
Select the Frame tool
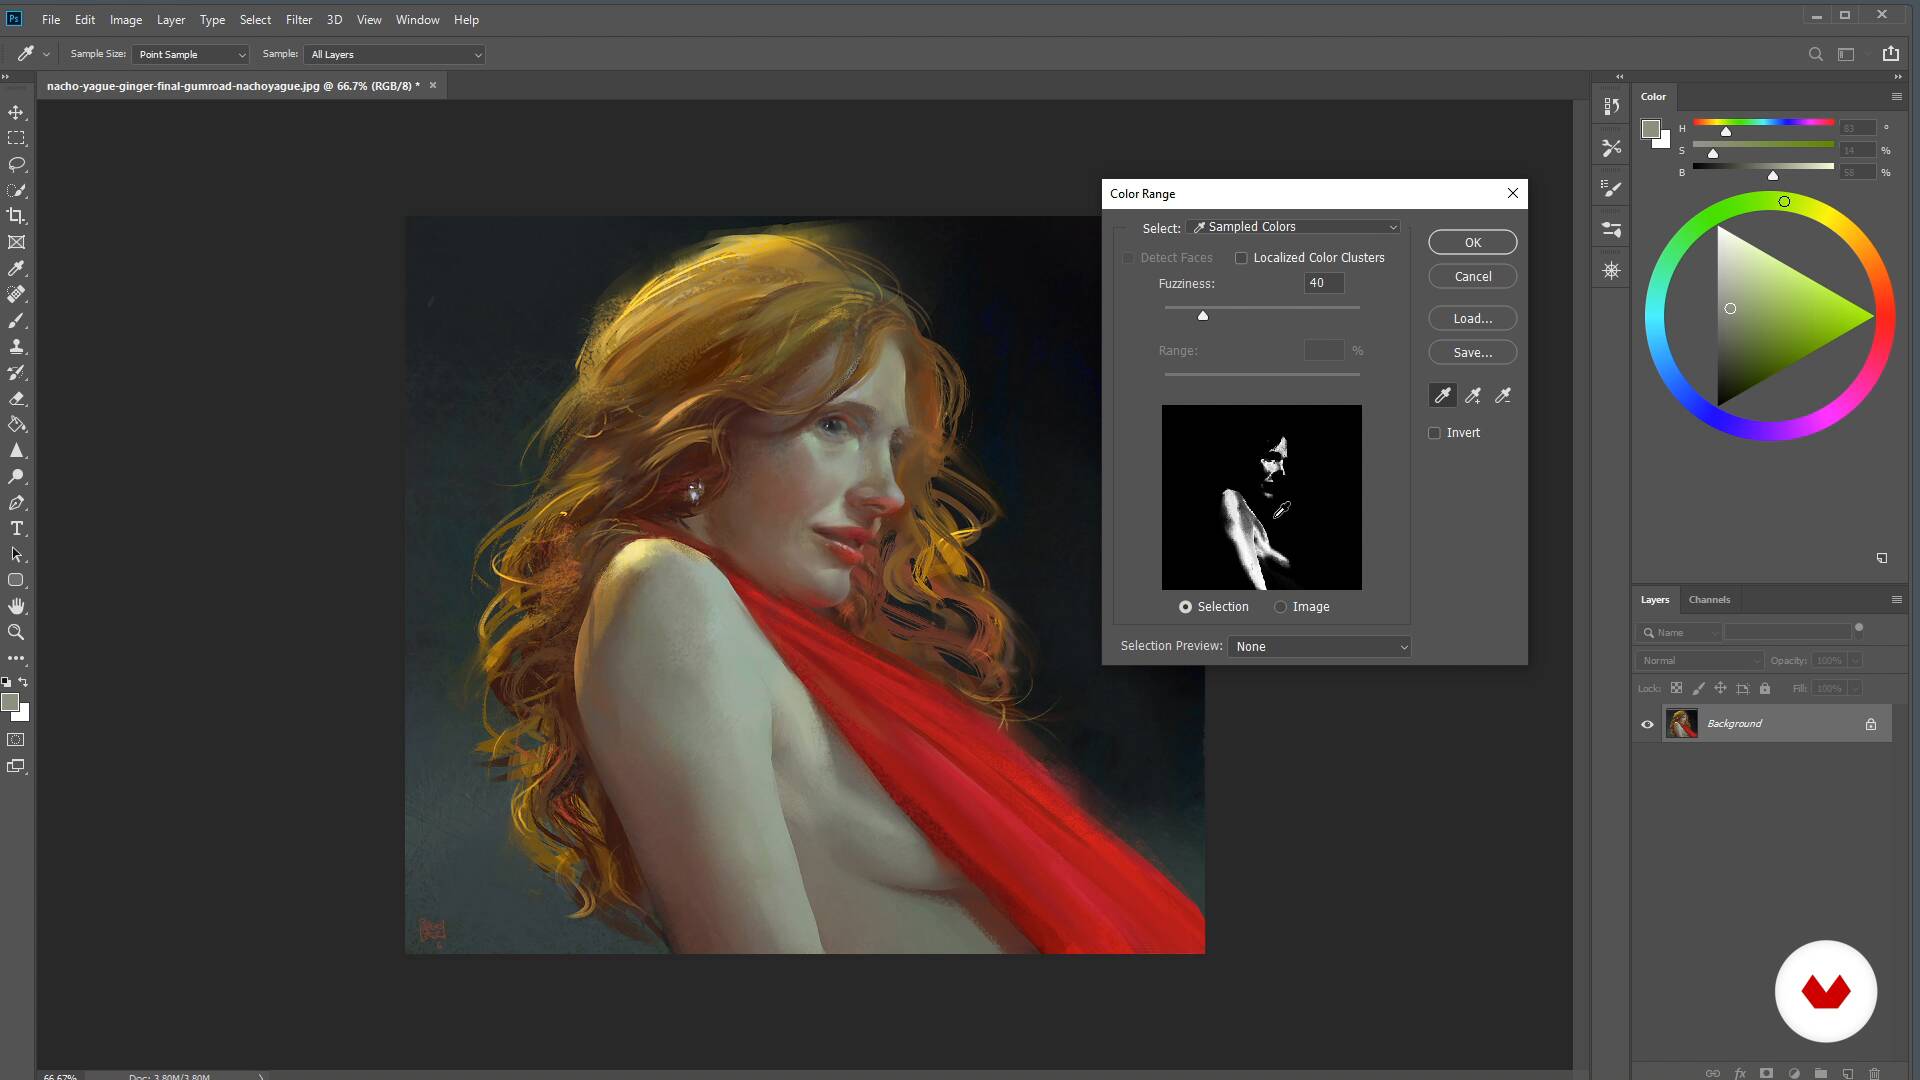16,242
